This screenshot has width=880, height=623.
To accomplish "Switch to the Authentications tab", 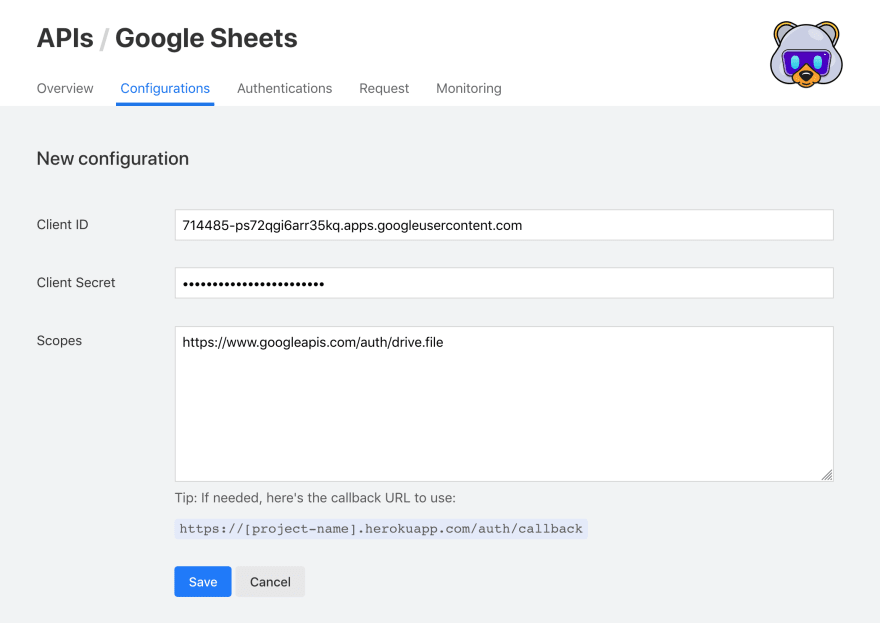I will tap(285, 89).
